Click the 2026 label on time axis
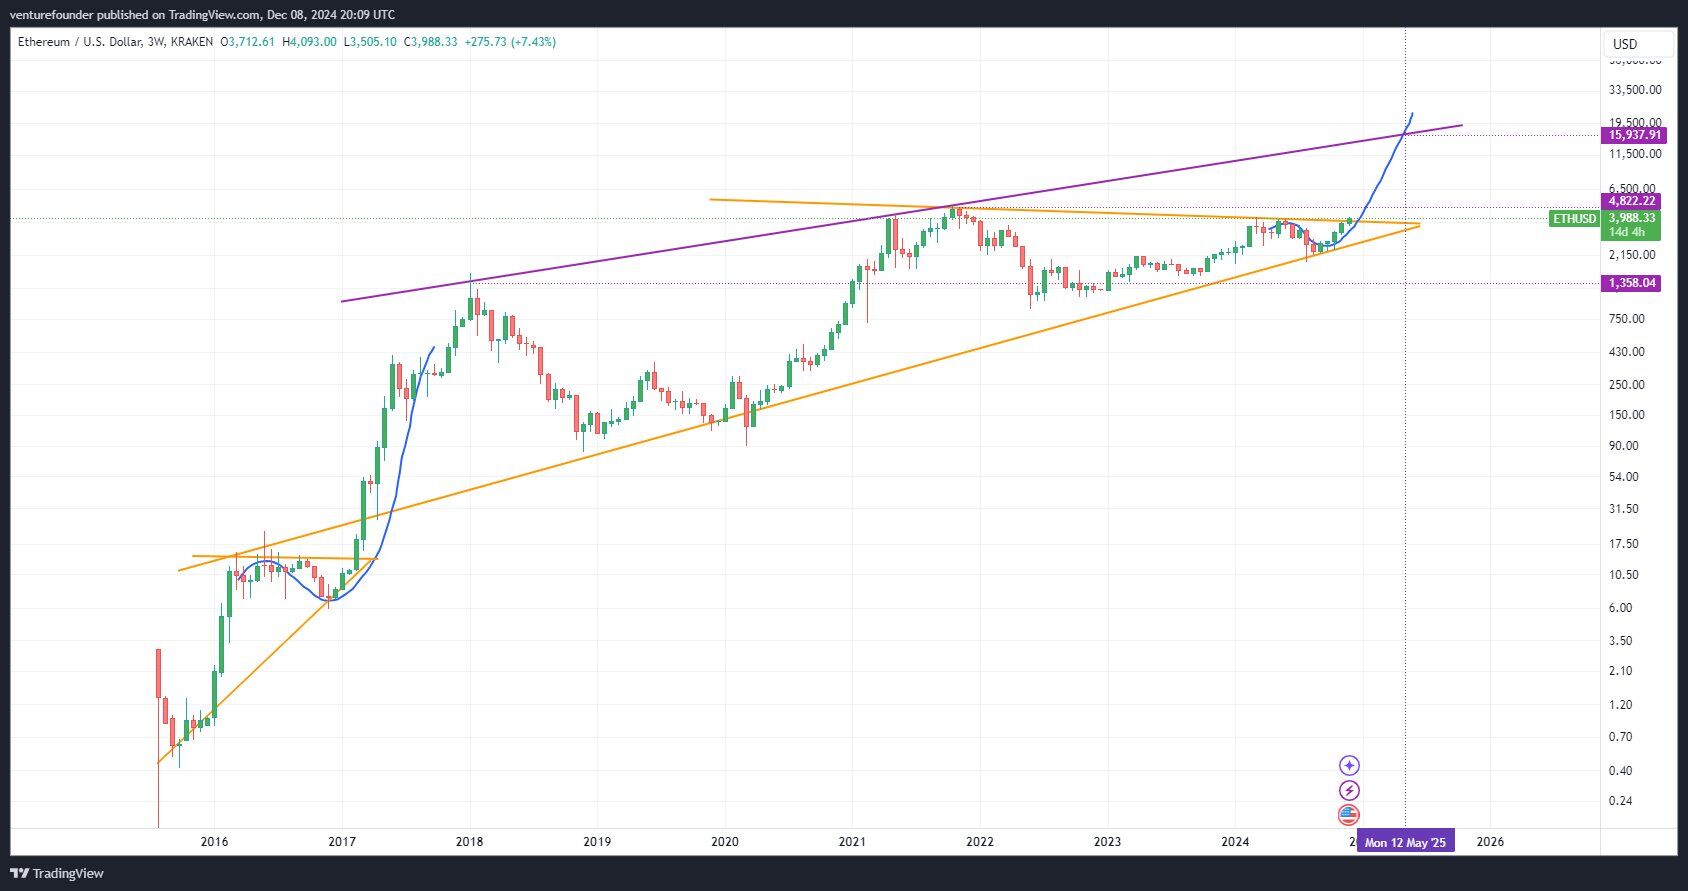 tap(1490, 842)
